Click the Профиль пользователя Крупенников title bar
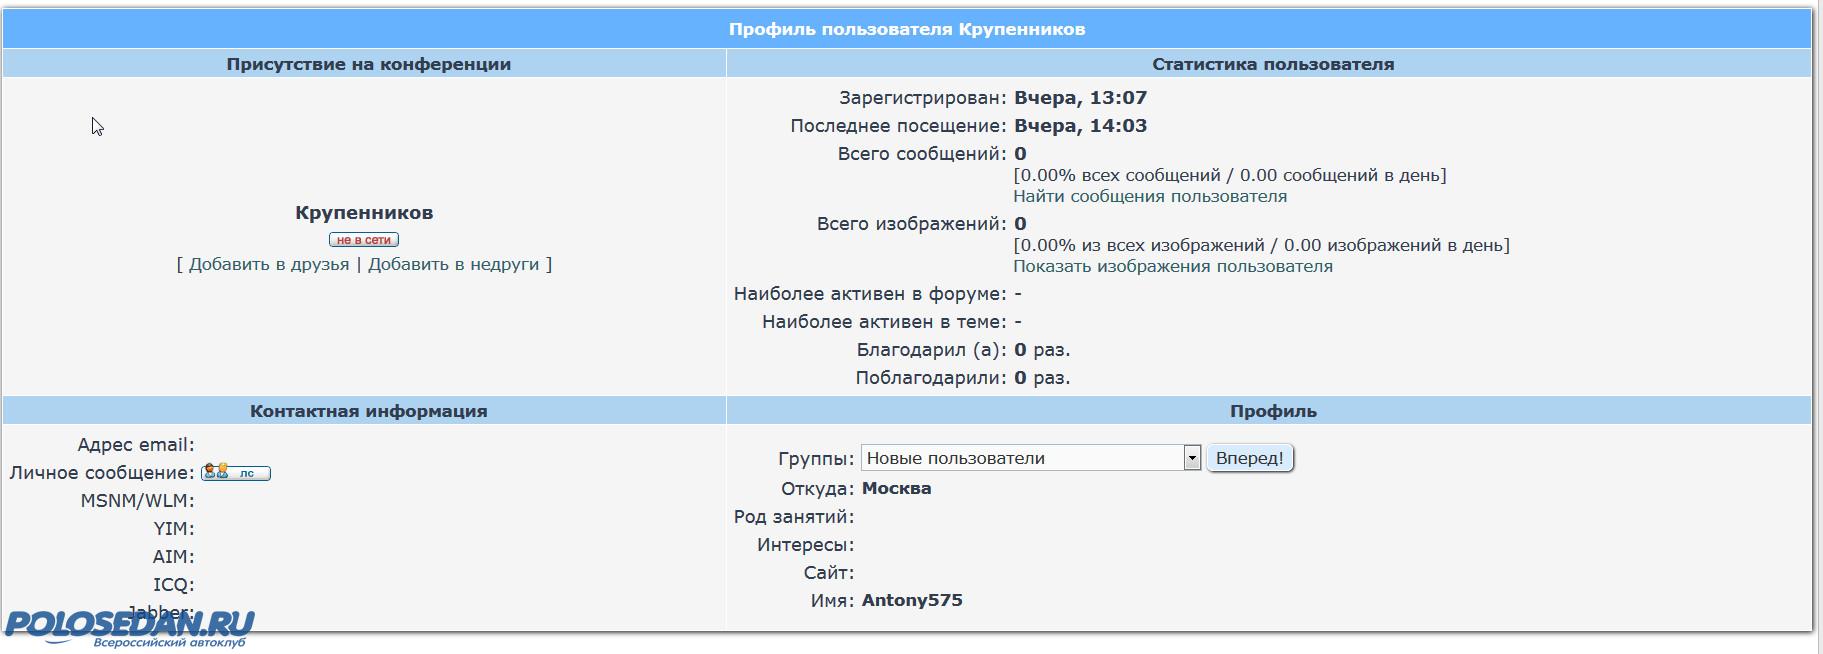Image resolution: width=1823 pixels, height=654 pixels. click(x=906, y=29)
